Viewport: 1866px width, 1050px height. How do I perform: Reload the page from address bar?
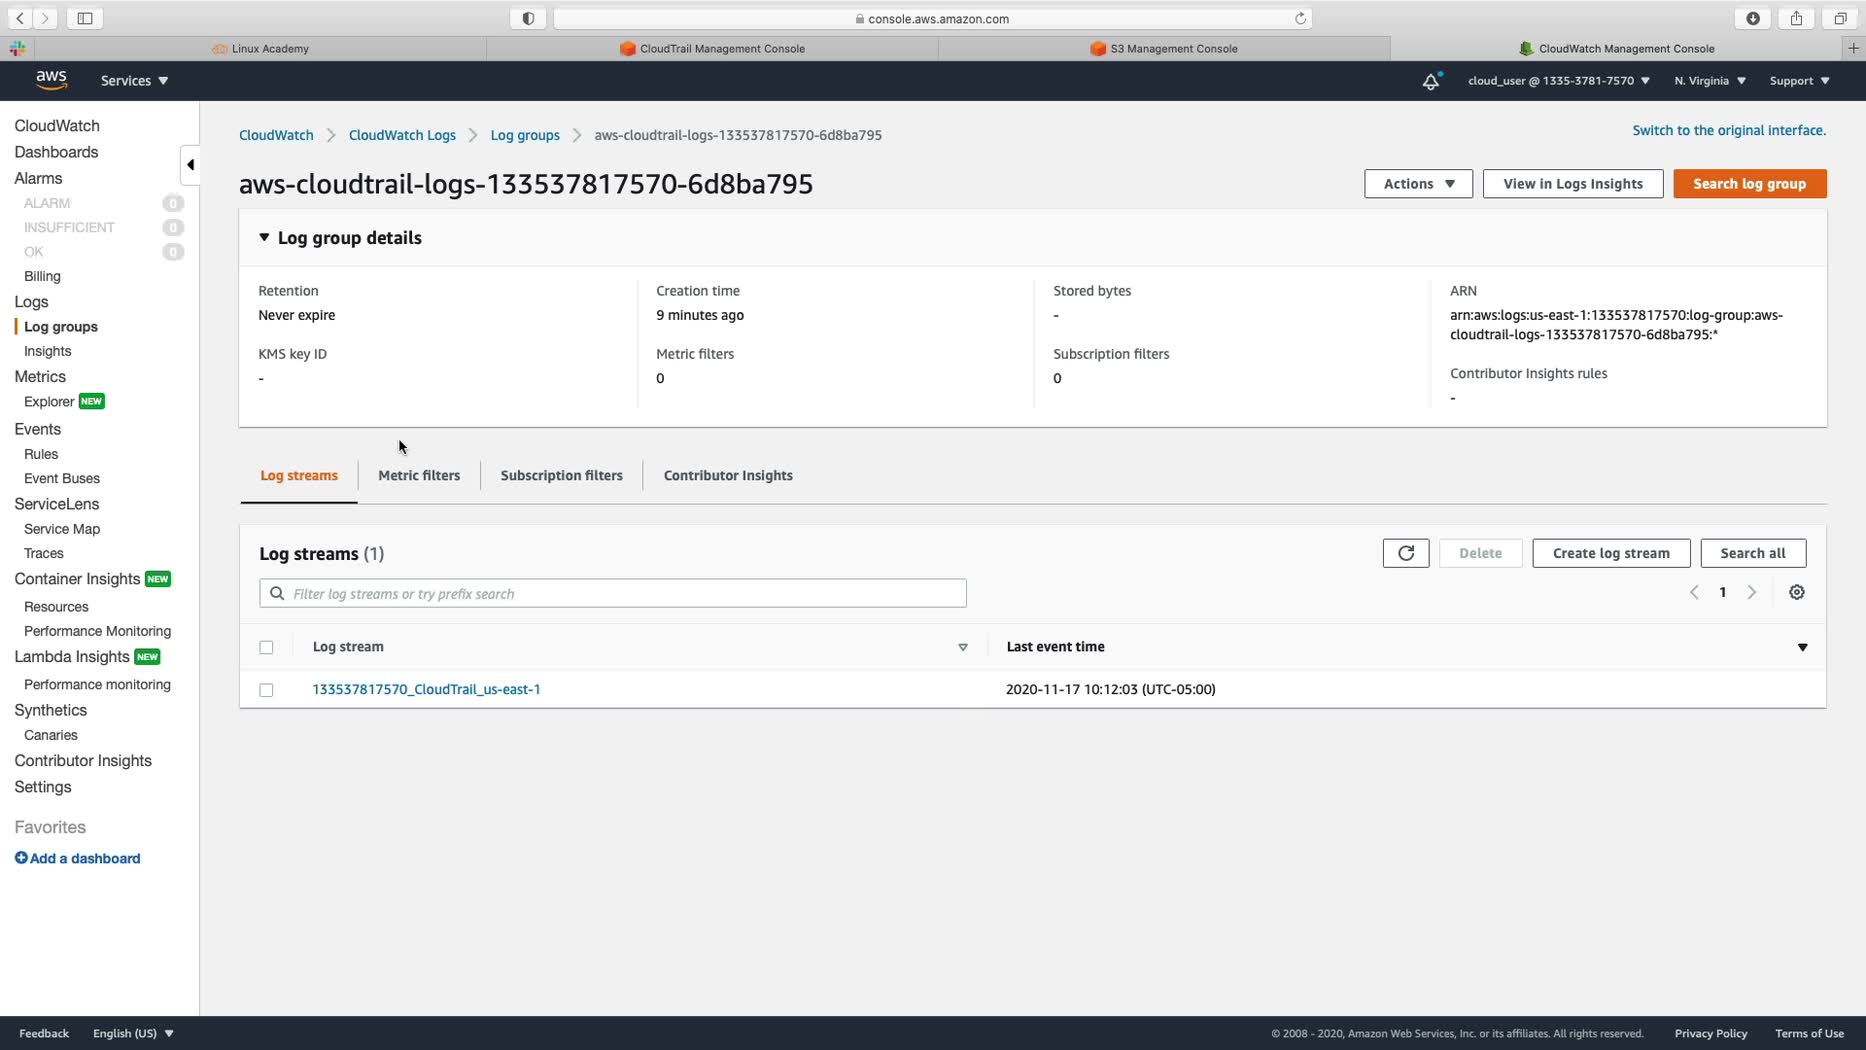tap(1300, 18)
